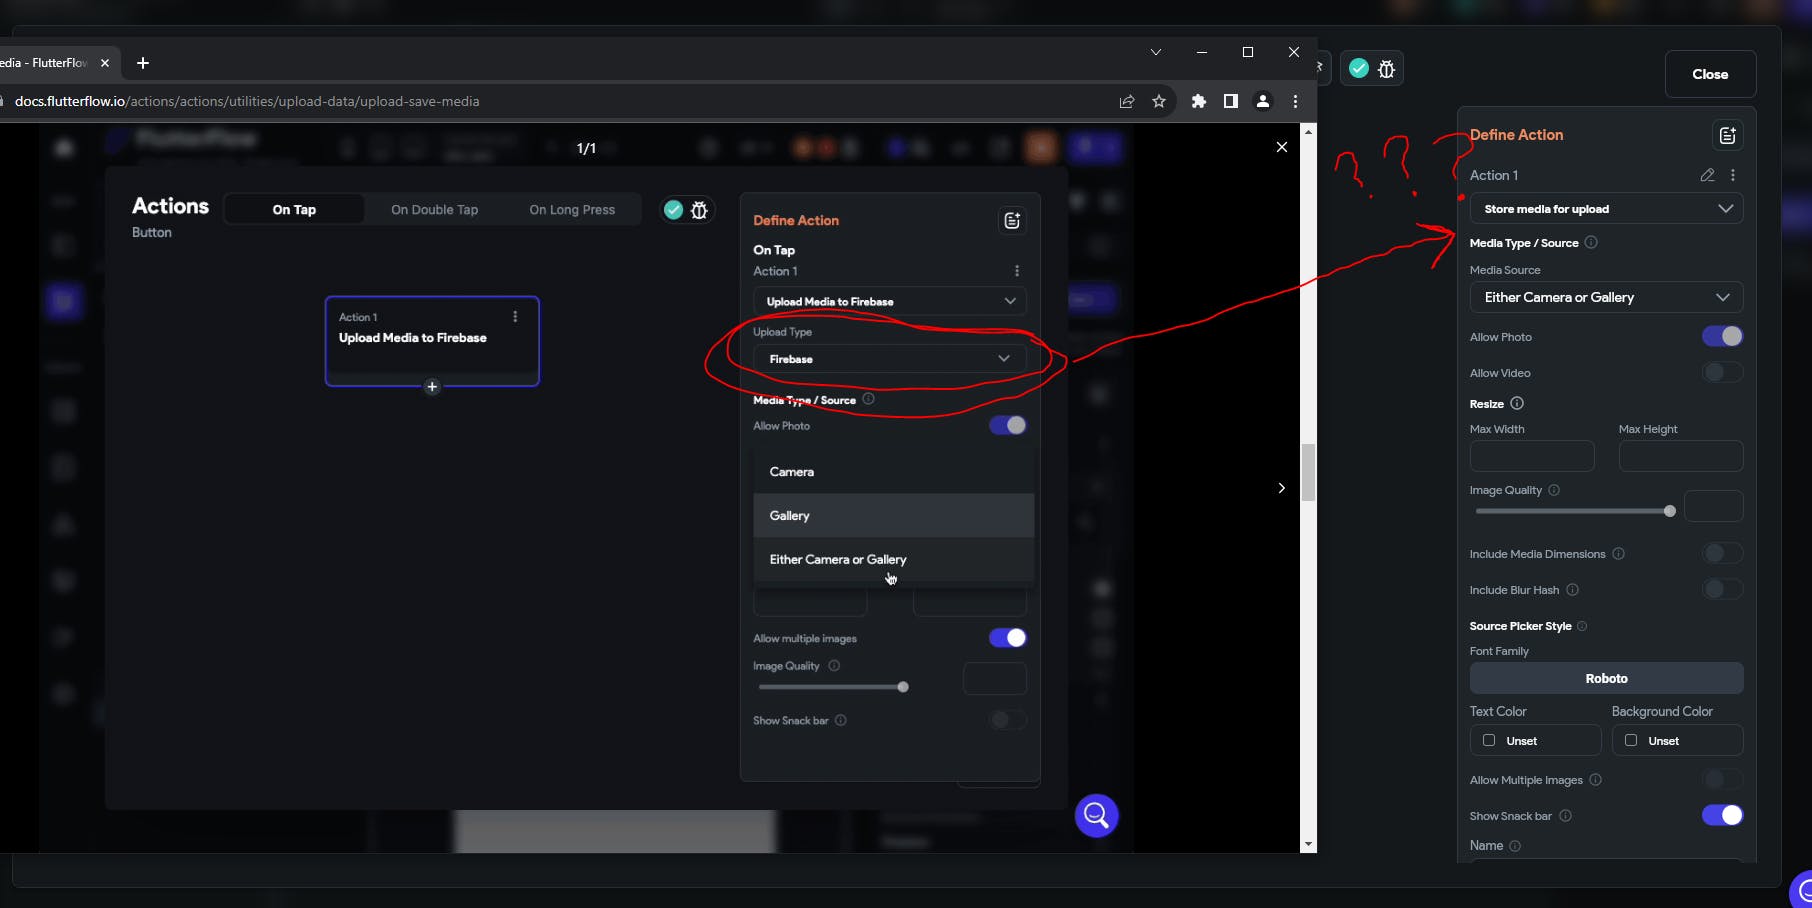Open Action 1 three-dot options menu
The image size is (1812, 908).
pyautogui.click(x=1733, y=175)
